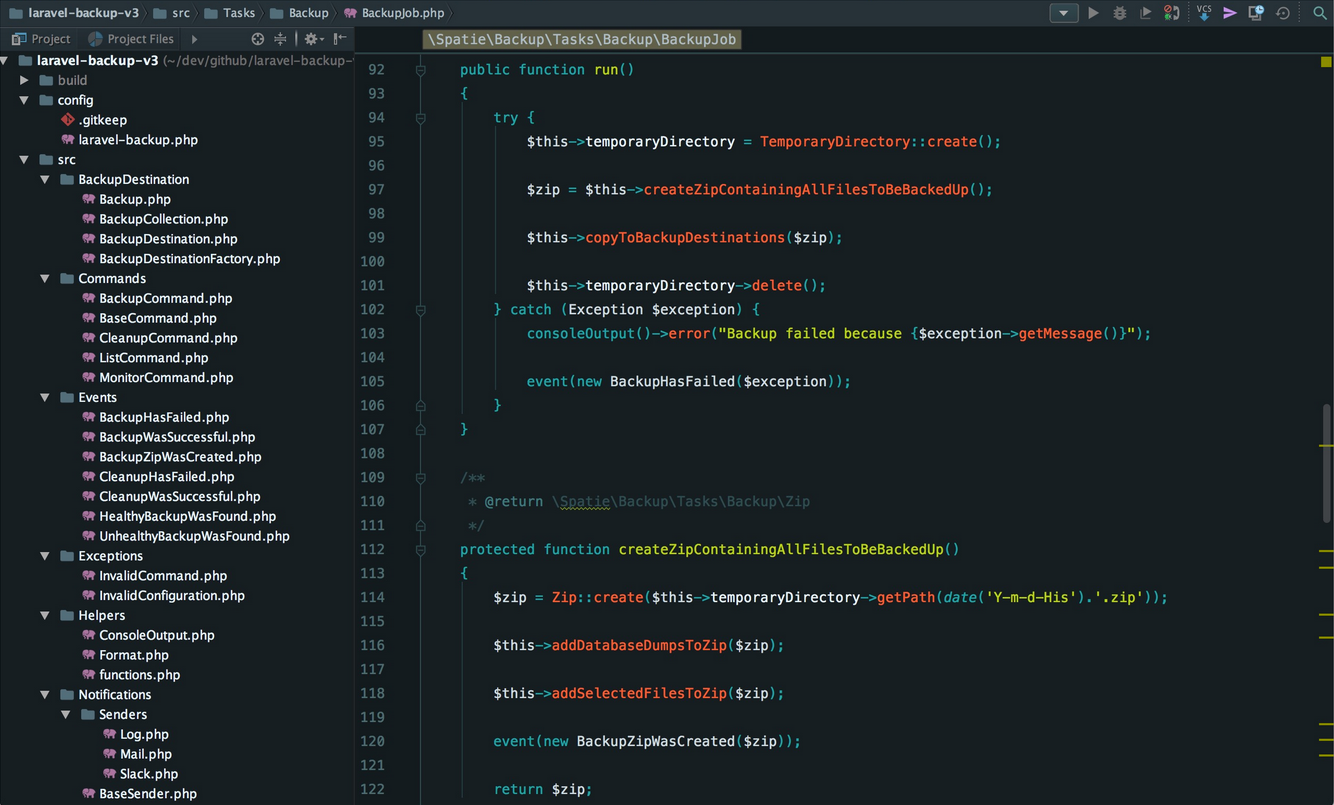The image size is (1334, 805).
Task: Open ConsoleOutput.php
Action: point(149,636)
